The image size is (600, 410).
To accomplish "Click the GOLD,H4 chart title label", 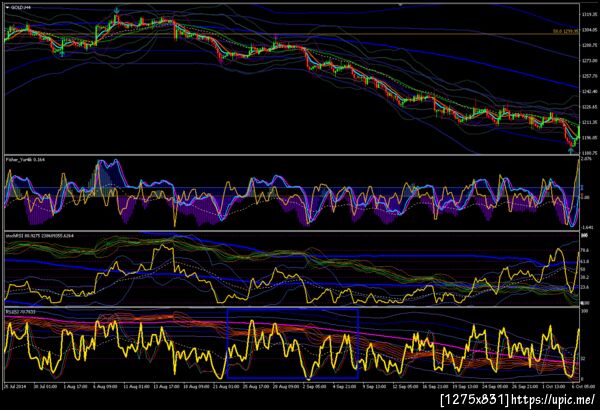I will tap(21, 7).
